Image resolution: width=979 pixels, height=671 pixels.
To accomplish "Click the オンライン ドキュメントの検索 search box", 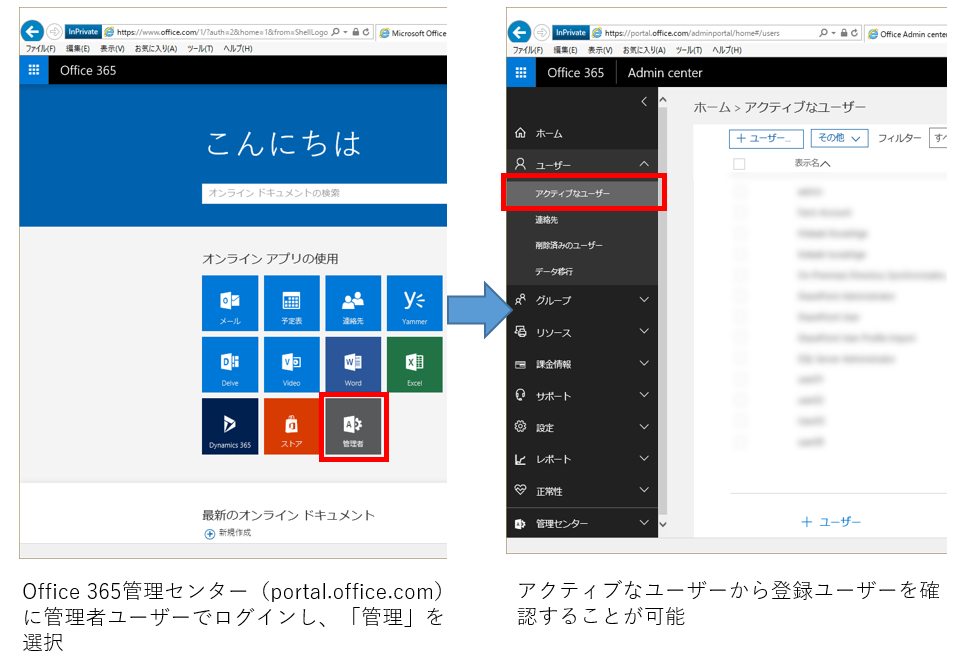I will click(324, 193).
